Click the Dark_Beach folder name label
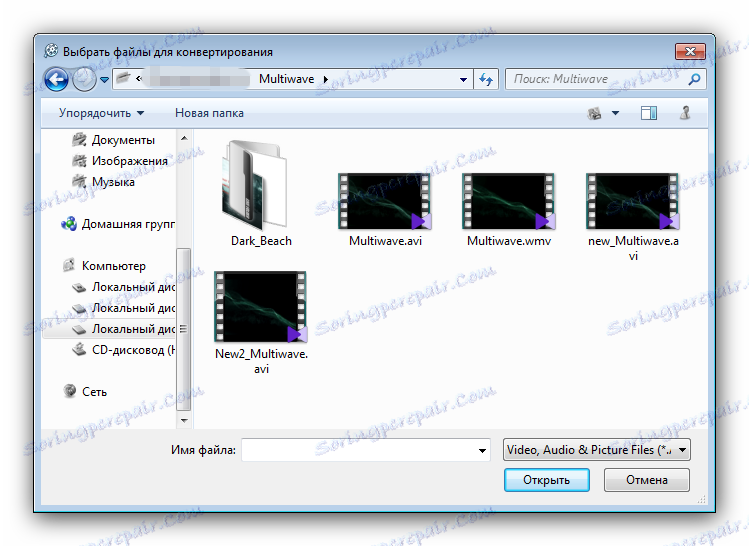Screen dimensions: 749x546 [x=261, y=241]
